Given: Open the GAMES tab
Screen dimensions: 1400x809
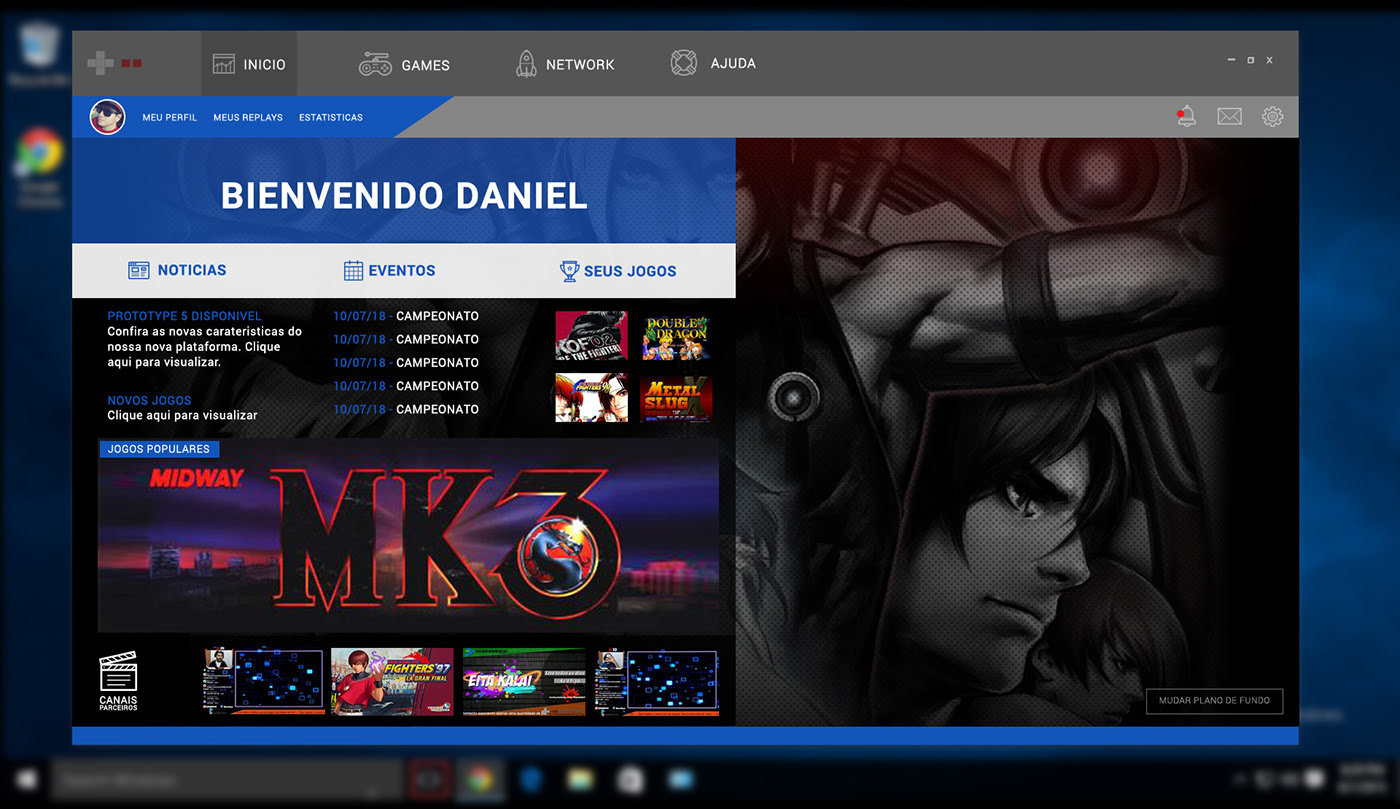Looking at the screenshot, I should [x=404, y=64].
